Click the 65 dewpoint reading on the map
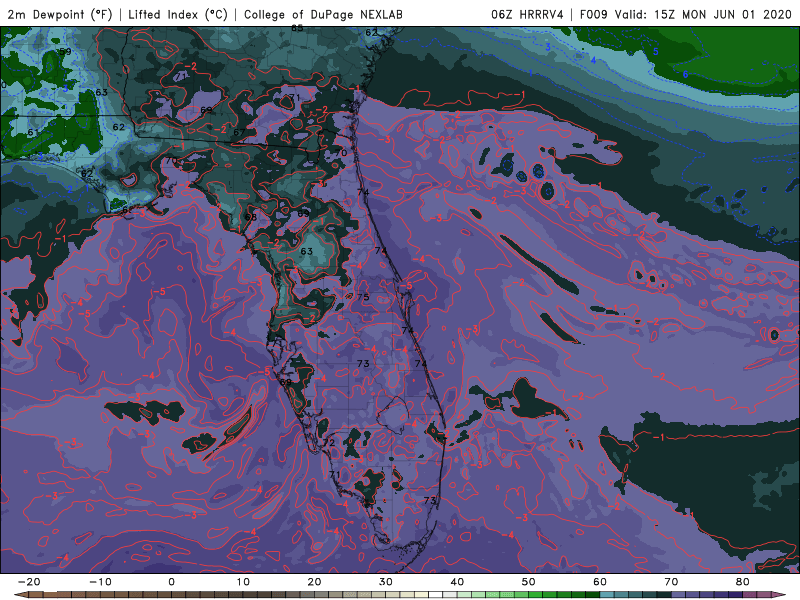 297,29
